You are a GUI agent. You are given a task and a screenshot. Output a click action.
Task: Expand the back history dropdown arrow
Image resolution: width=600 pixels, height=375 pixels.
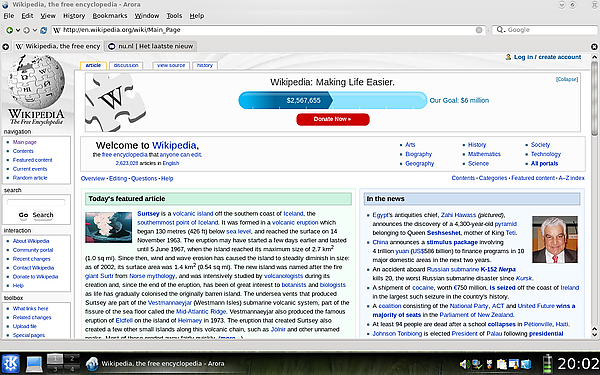[x=18, y=30]
